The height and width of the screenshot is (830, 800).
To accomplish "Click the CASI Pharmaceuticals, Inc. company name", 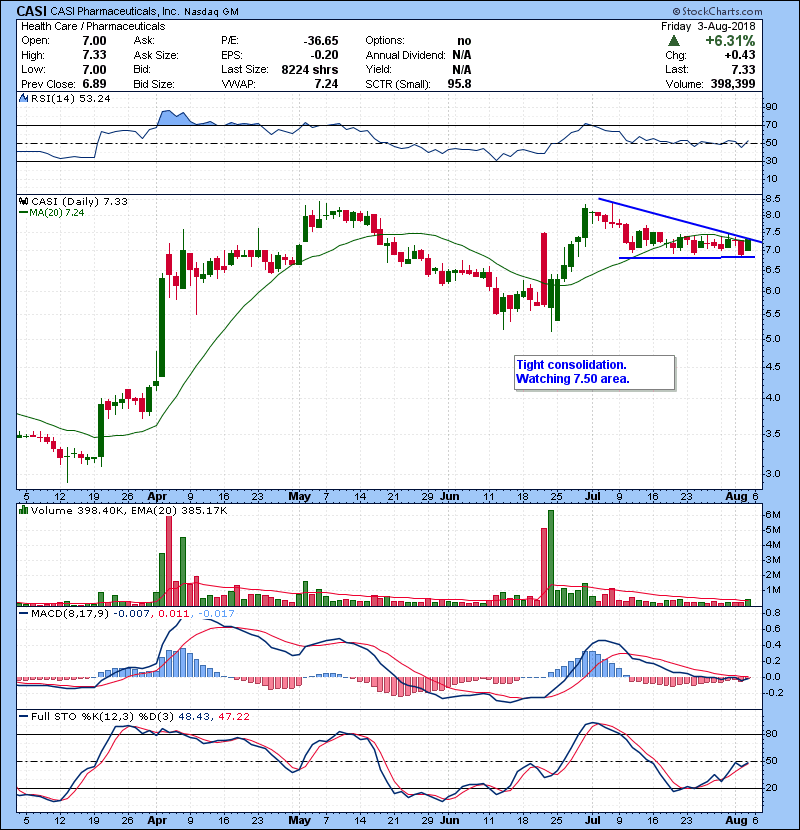I will click(x=115, y=11).
